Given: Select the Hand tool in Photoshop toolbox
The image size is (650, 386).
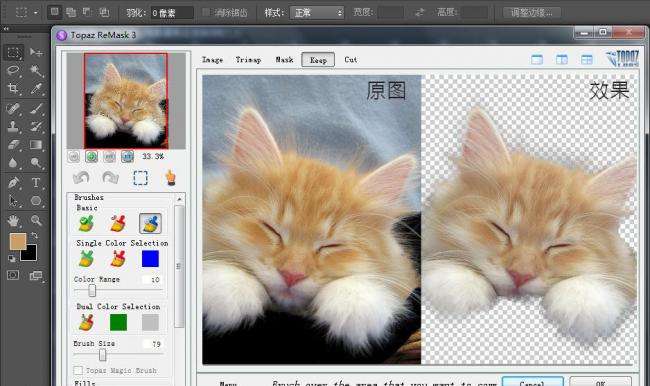Looking at the screenshot, I should (x=14, y=221).
